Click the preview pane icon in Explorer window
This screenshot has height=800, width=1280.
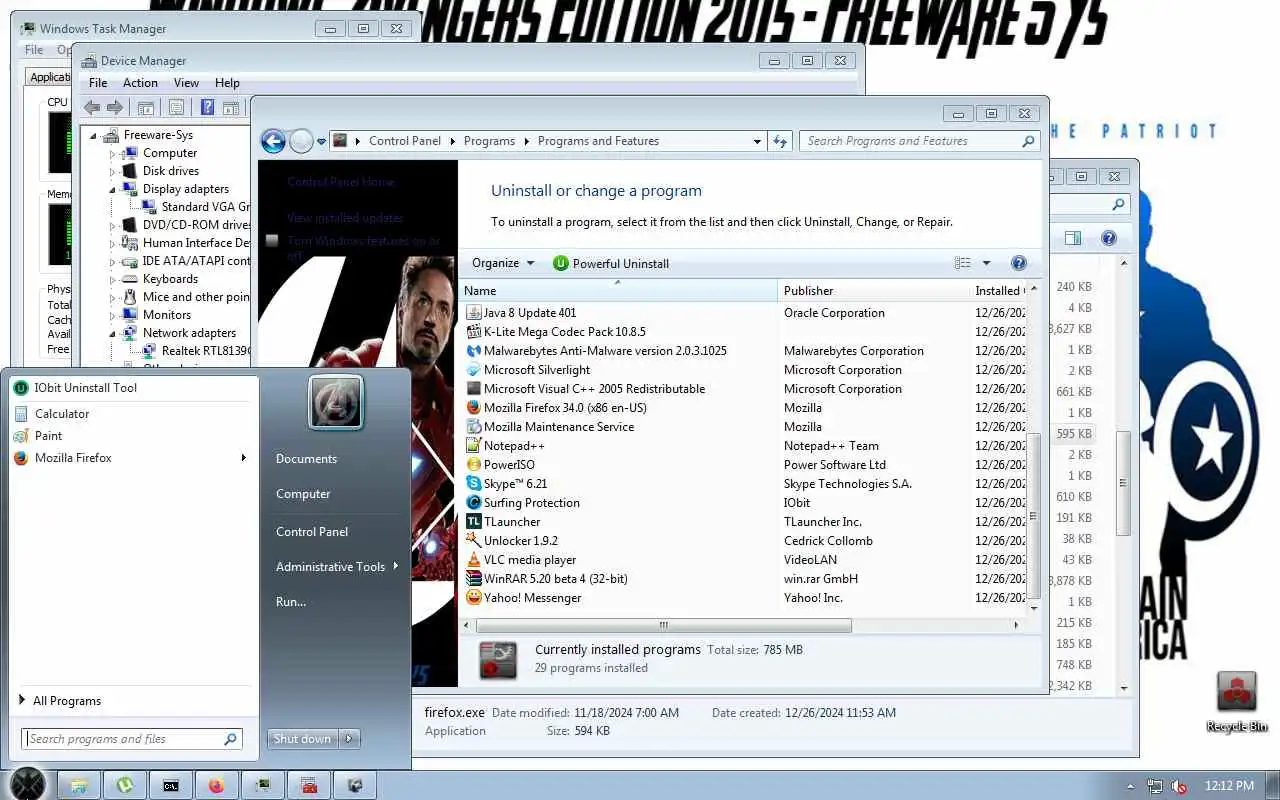pos(1073,238)
